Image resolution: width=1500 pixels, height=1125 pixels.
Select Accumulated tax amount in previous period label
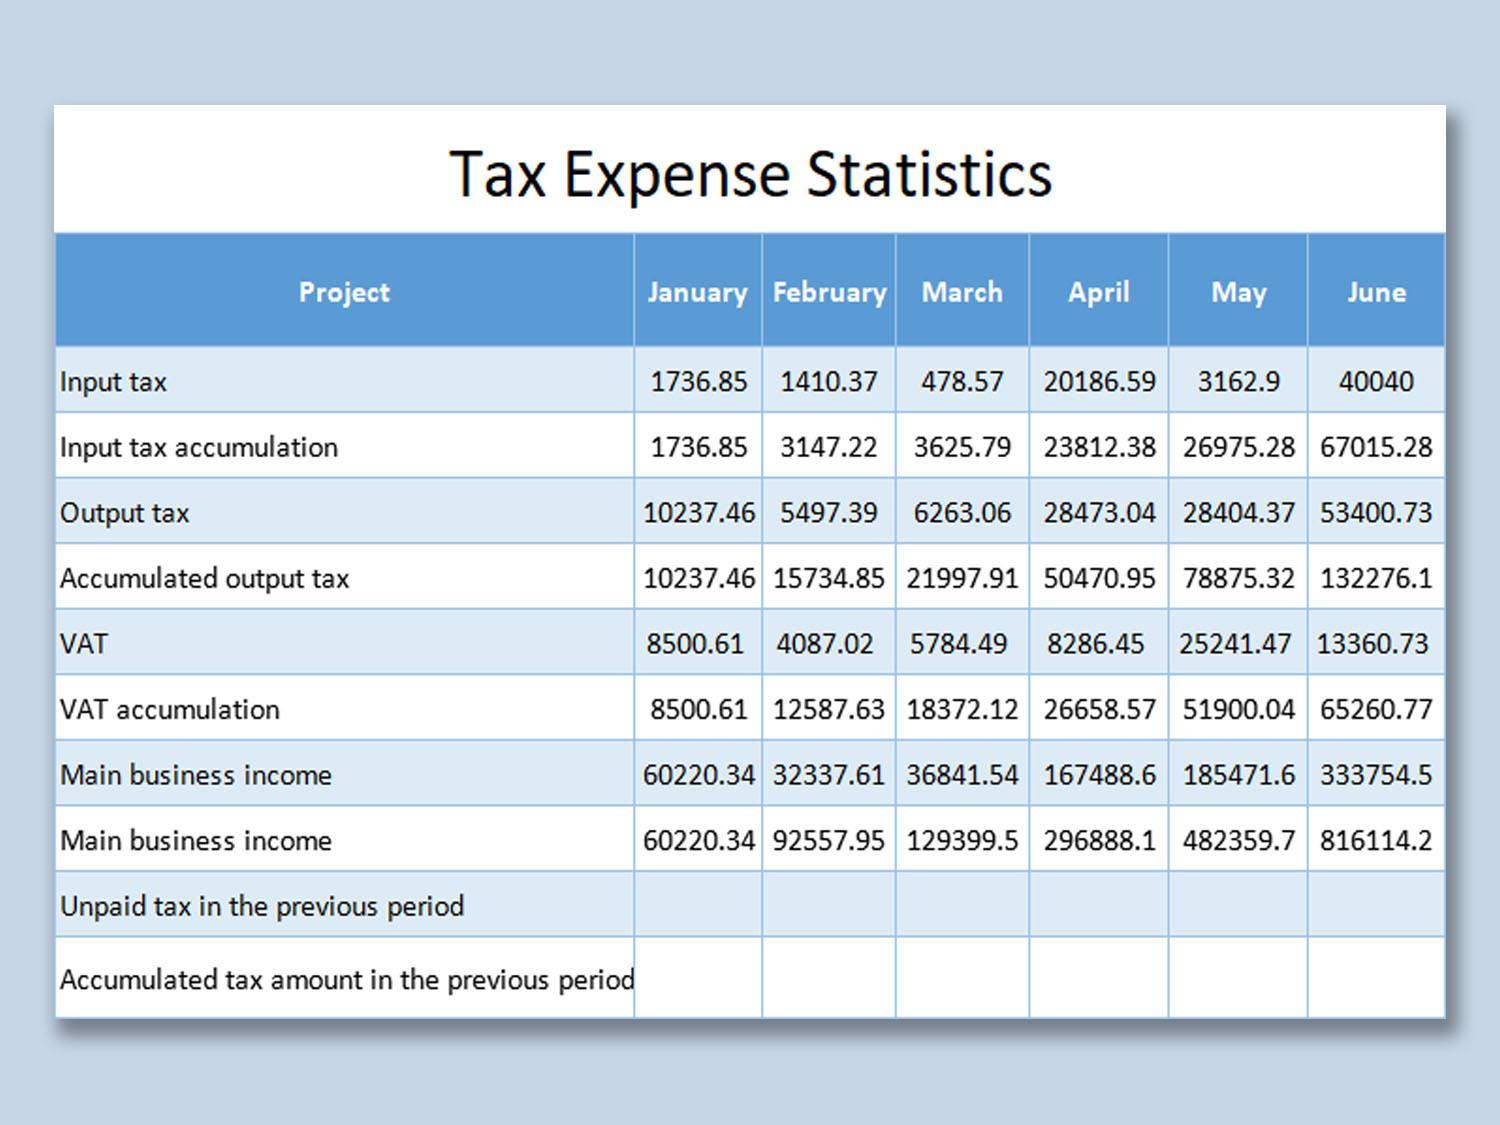(346, 979)
